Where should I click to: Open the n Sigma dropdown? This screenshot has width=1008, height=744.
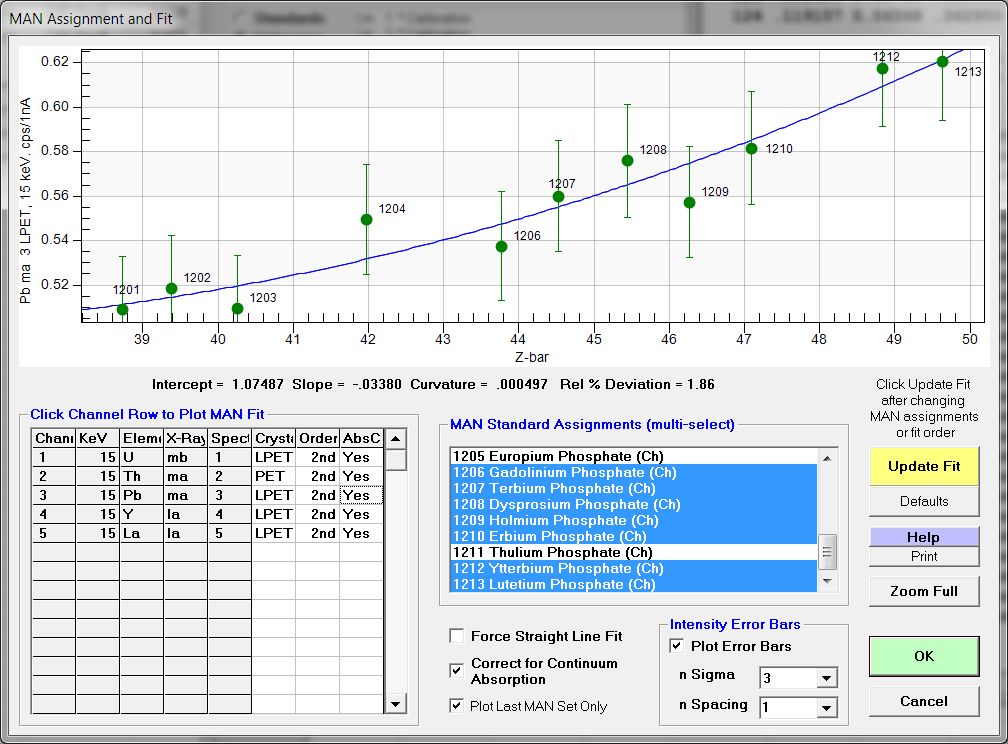826,679
